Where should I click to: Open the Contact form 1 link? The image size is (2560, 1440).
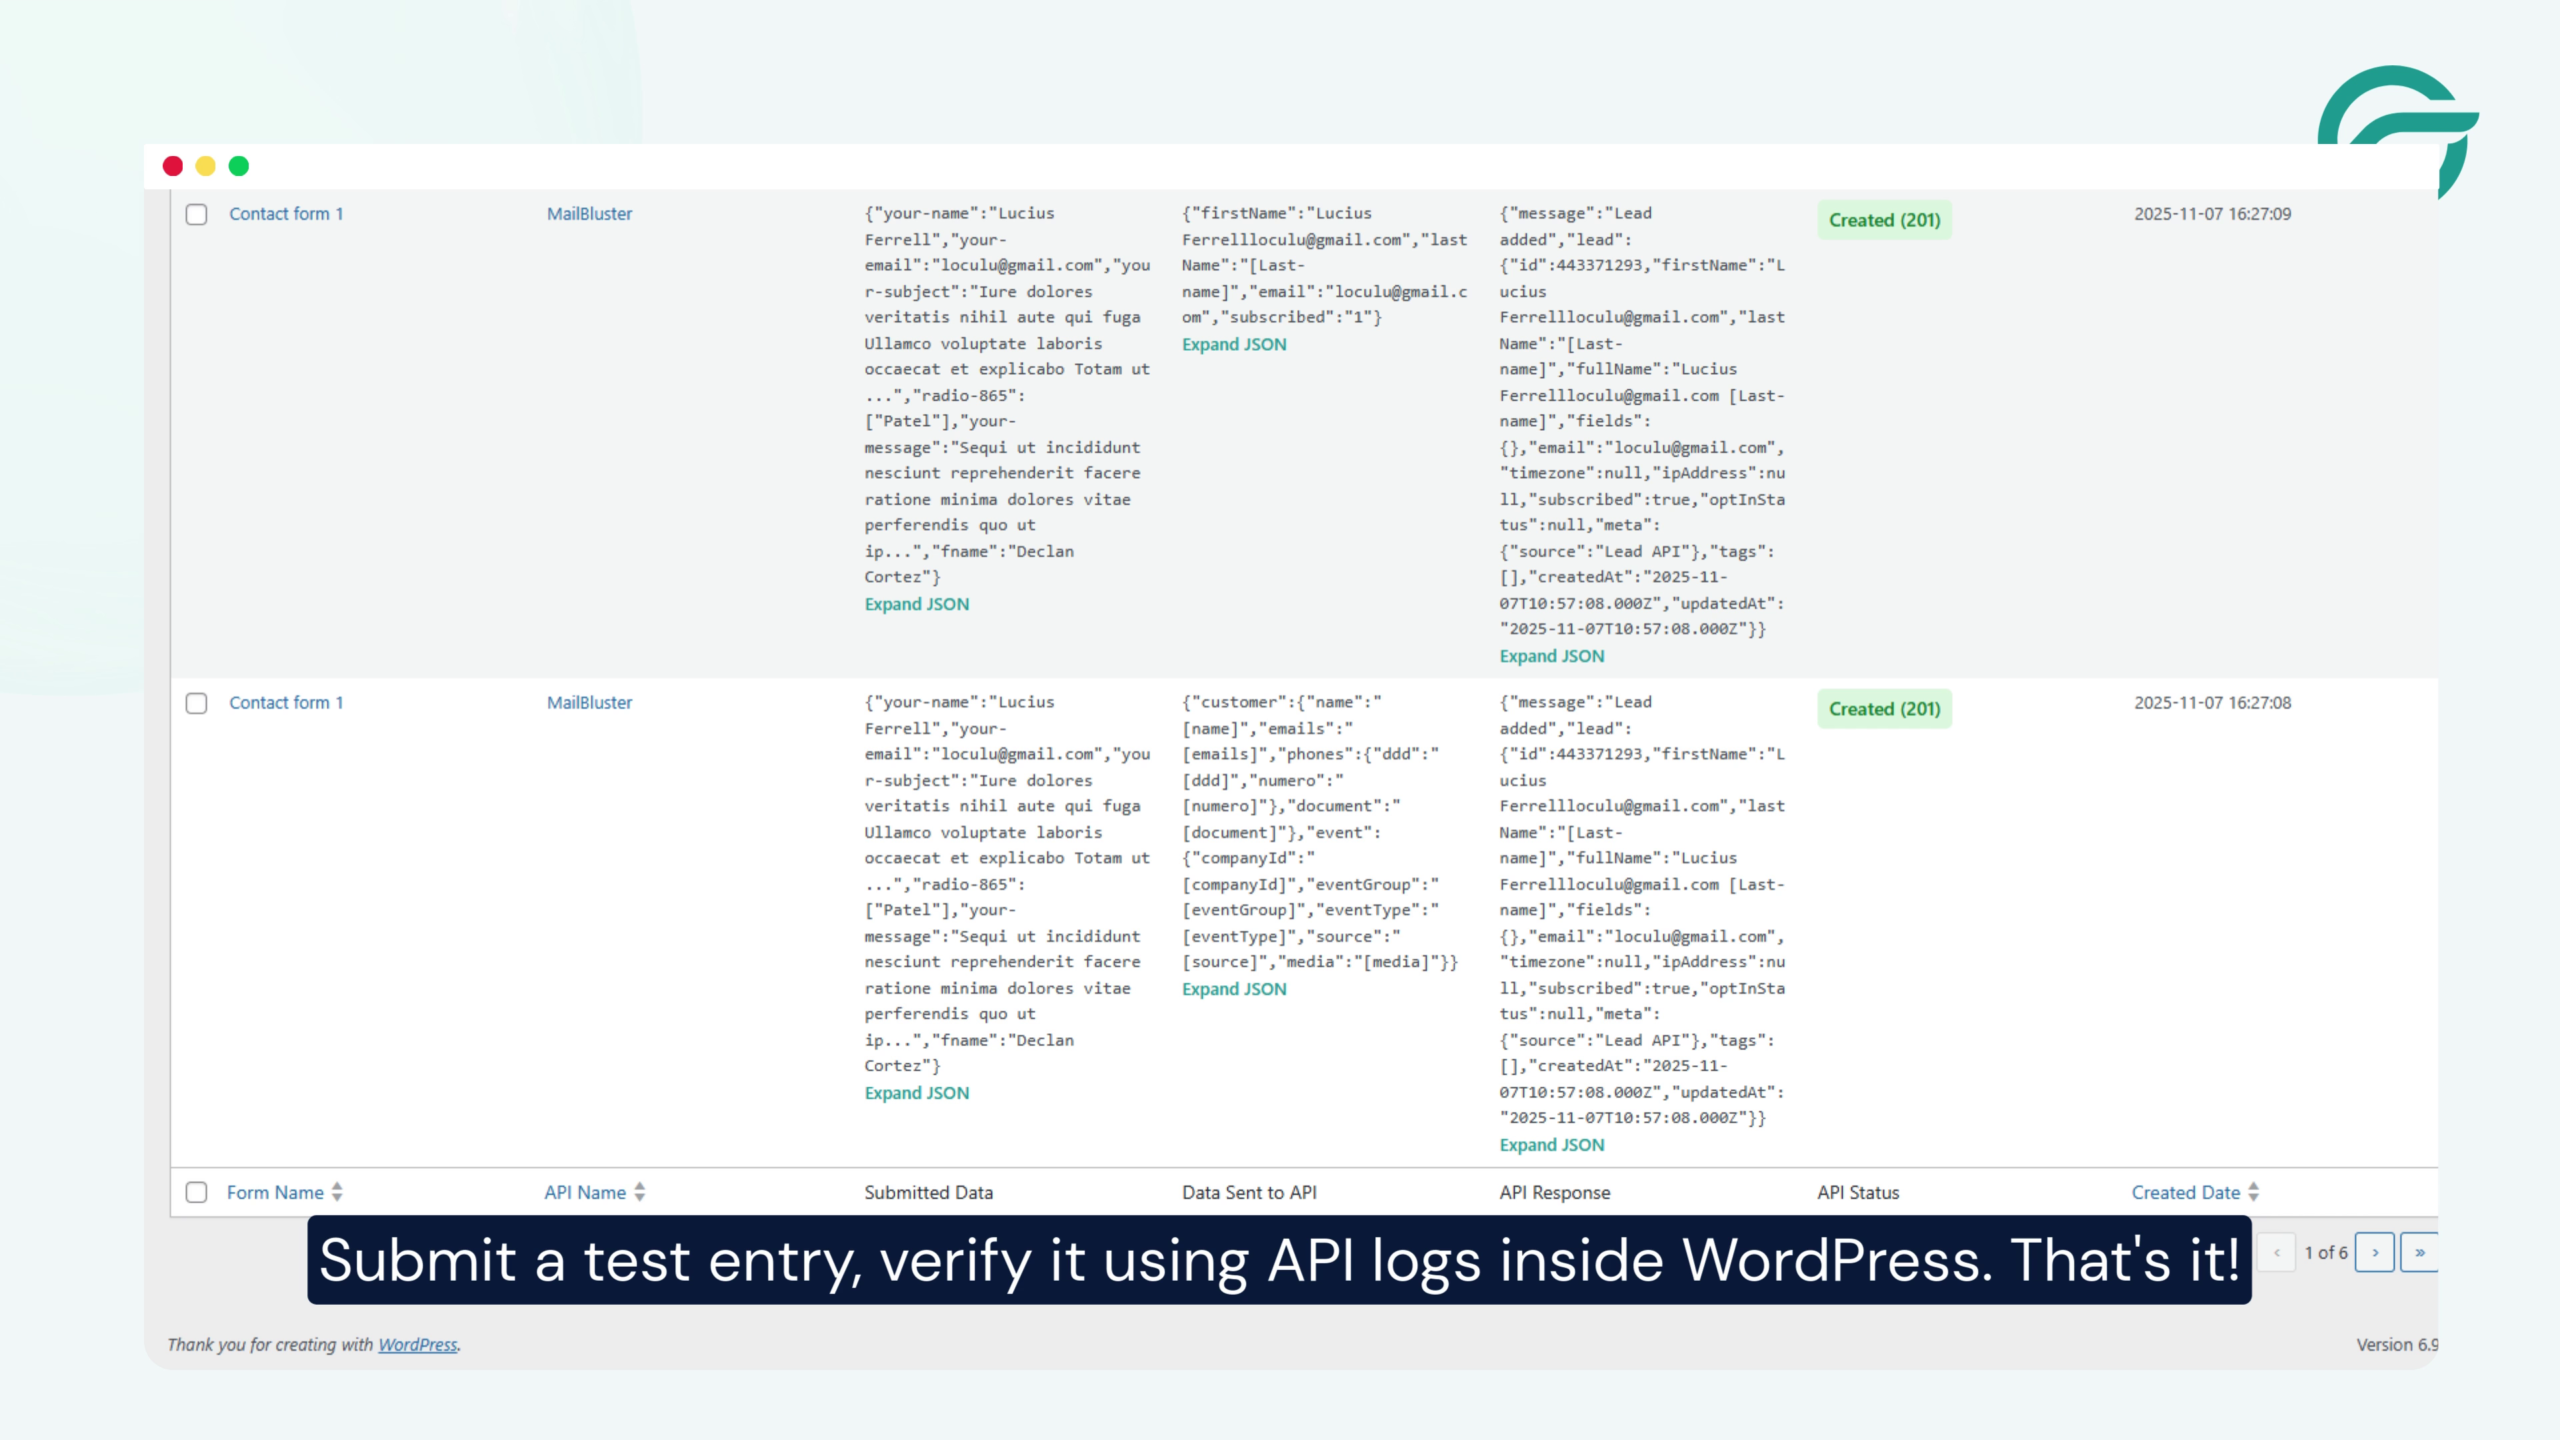click(286, 213)
